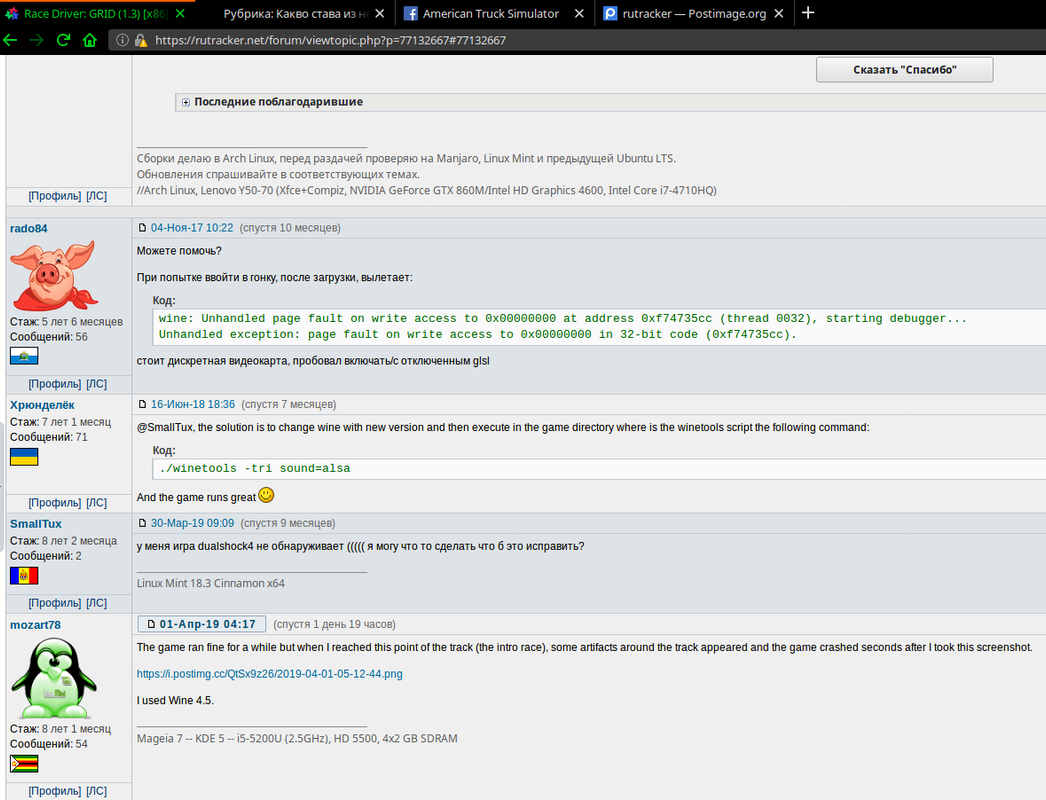Image resolution: width=1046 pixels, height=800 pixels.
Task: Close the rutracker — Postimage.org tab
Action: click(x=778, y=13)
